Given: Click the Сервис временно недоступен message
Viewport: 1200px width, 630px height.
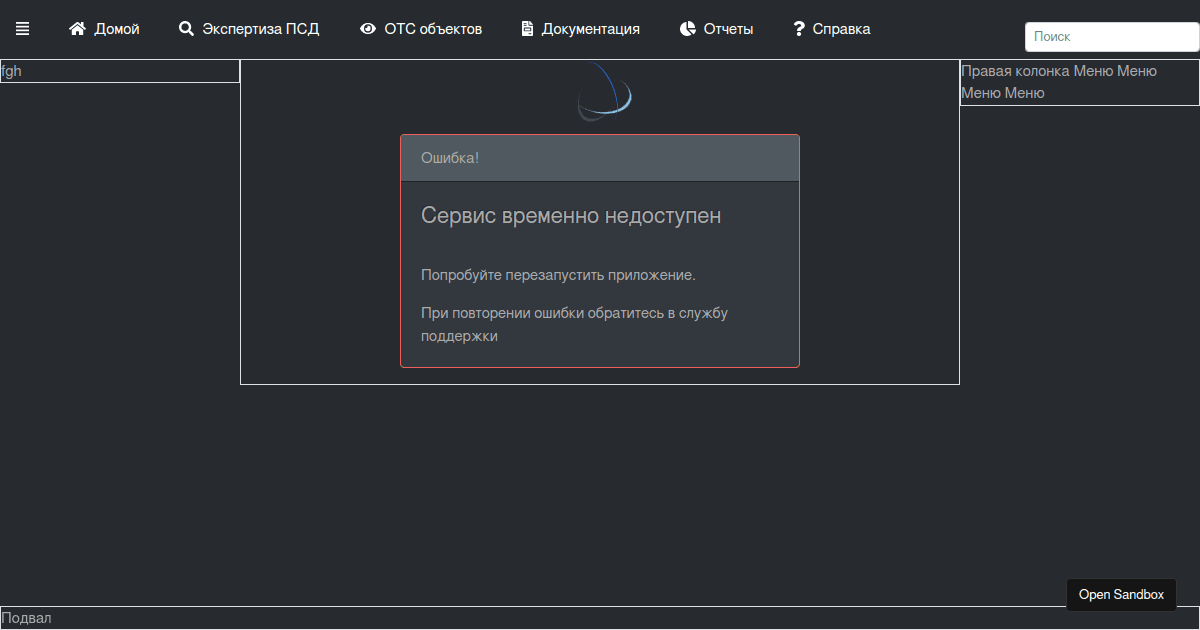Looking at the screenshot, I should click(x=572, y=215).
